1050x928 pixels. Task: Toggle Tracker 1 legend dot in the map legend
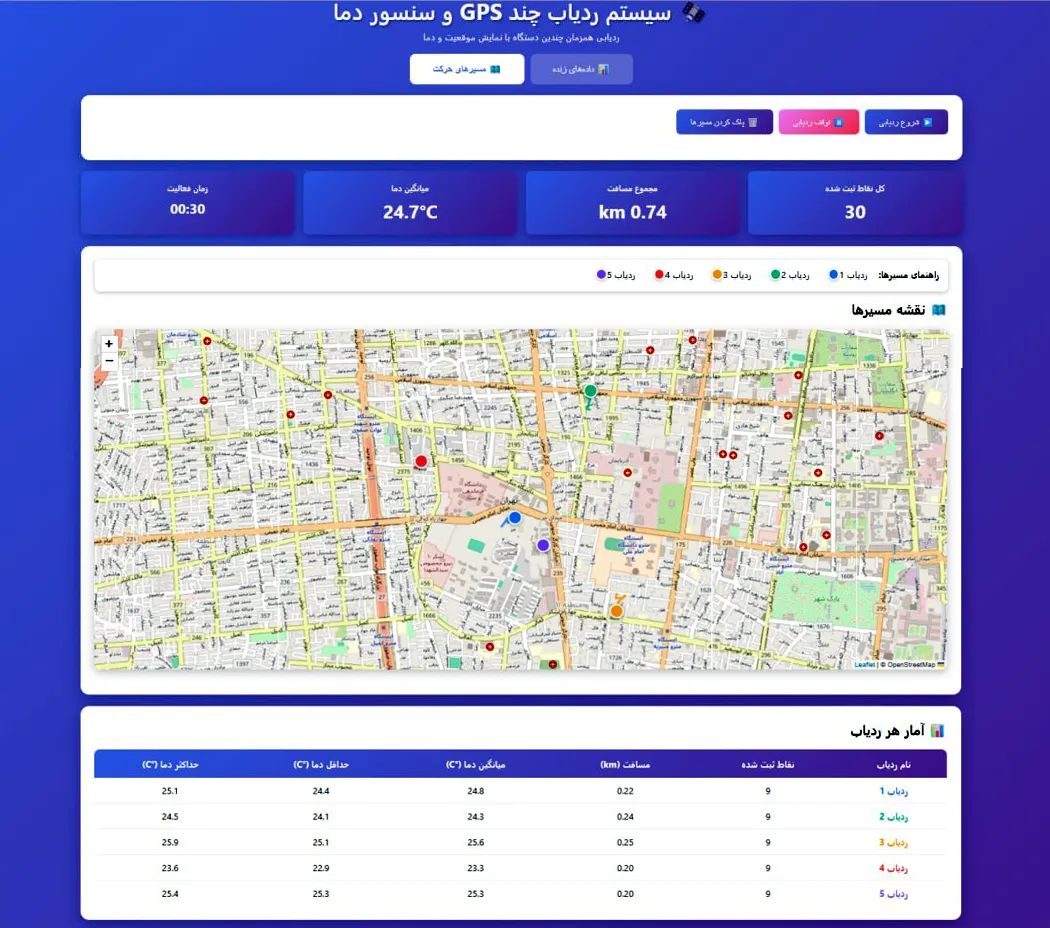(834, 273)
